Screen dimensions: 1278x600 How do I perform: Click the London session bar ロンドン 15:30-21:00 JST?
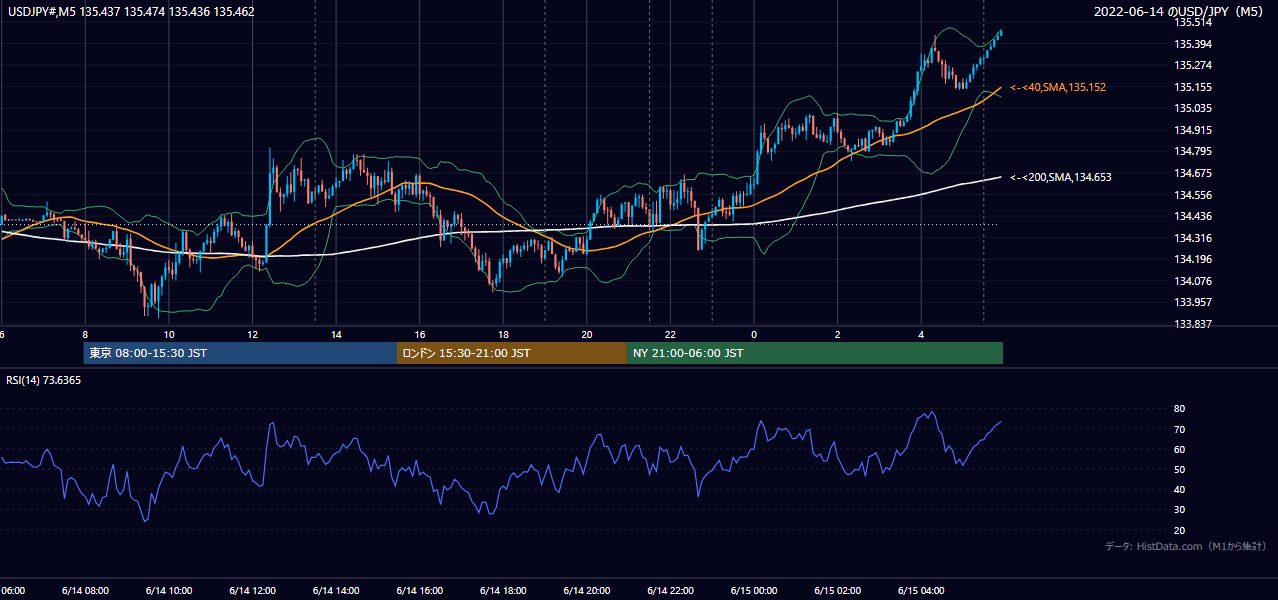(512, 353)
